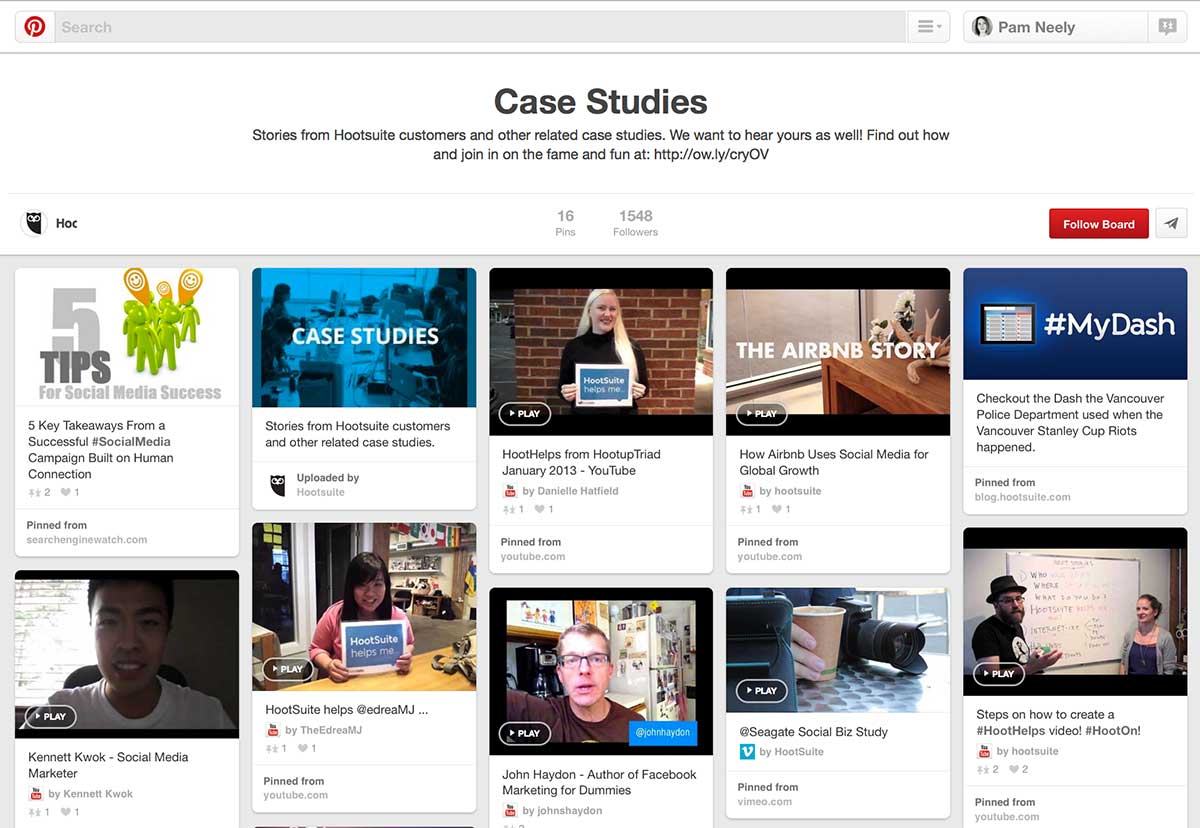Viewport: 1200px width, 828px height.
Task: Click the Pinterest logo icon
Action: (x=35, y=27)
